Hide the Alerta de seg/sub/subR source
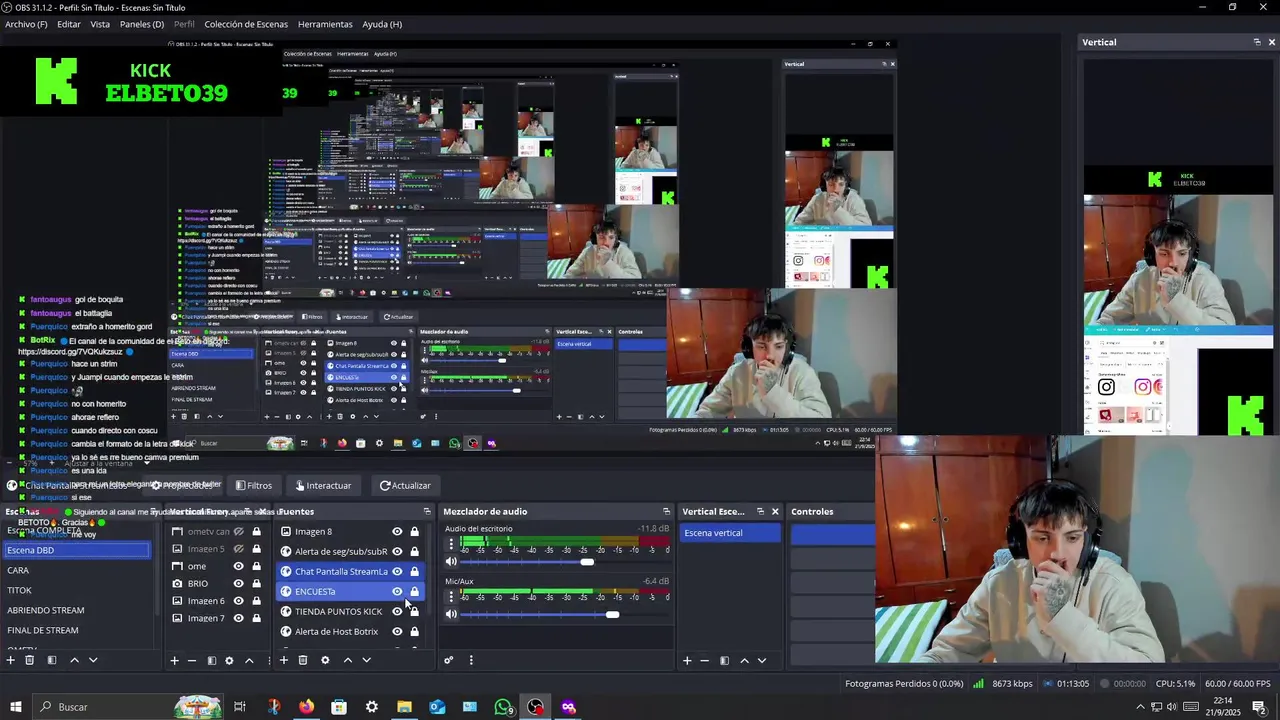The image size is (1280, 720). (x=397, y=551)
